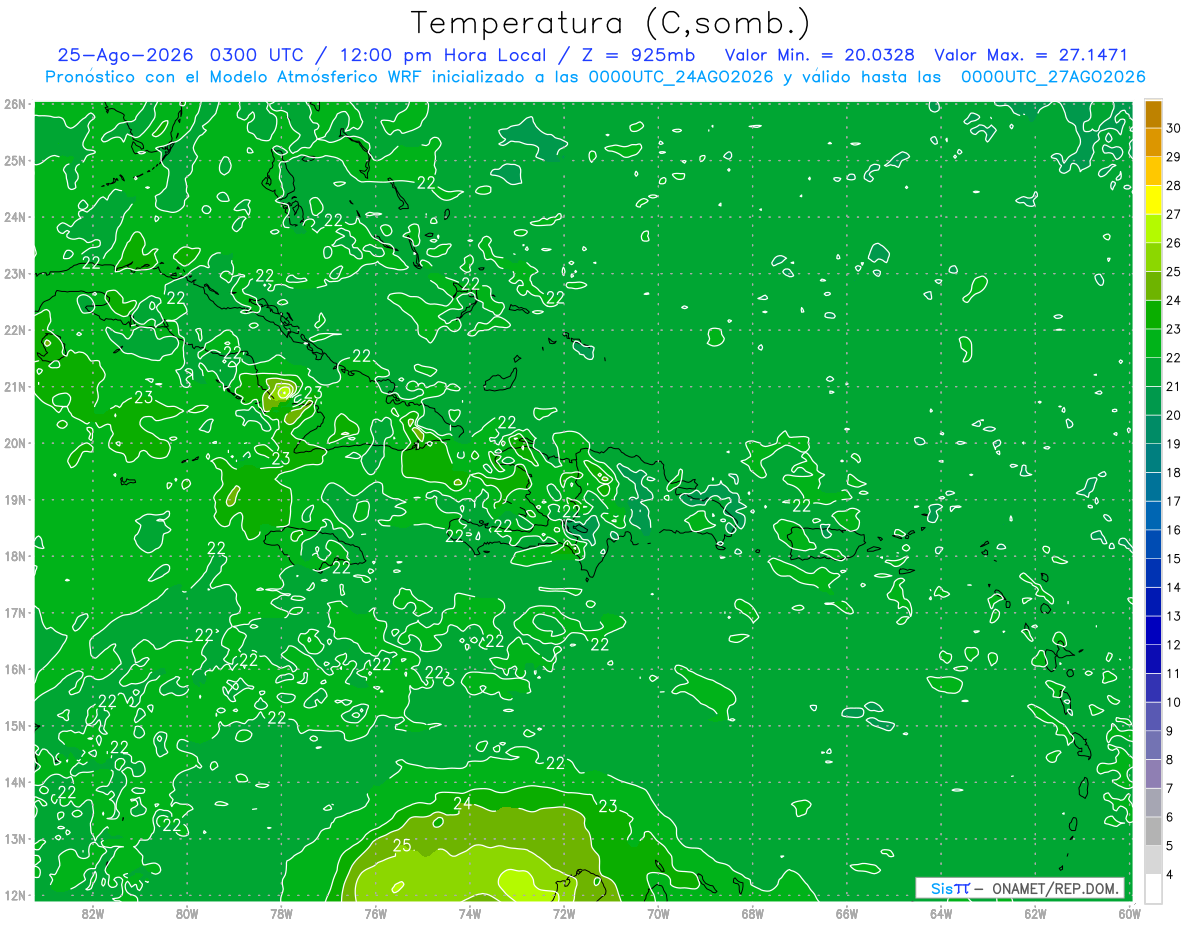Click the '24N' latitude axis label
This screenshot has width=1200, height=927.
(x=14, y=217)
